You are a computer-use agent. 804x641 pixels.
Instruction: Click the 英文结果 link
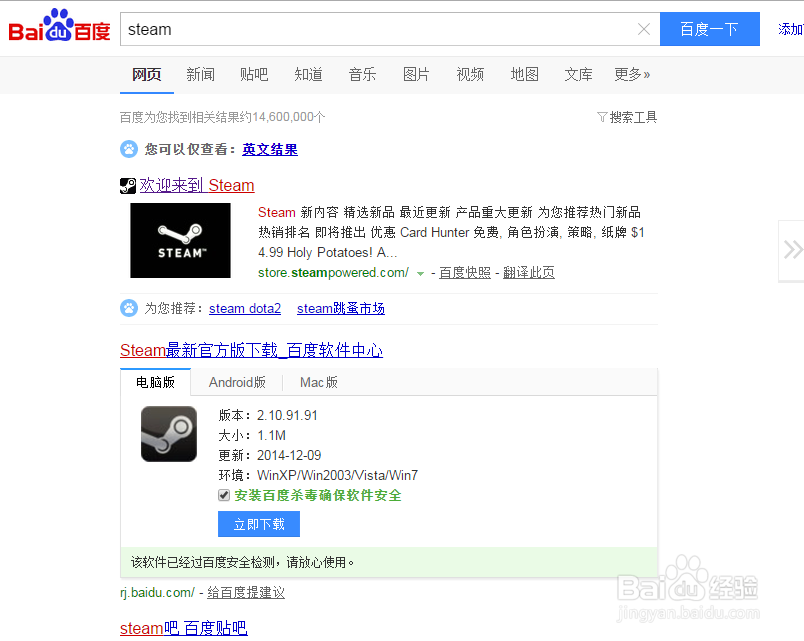click(x=270, y=150)
